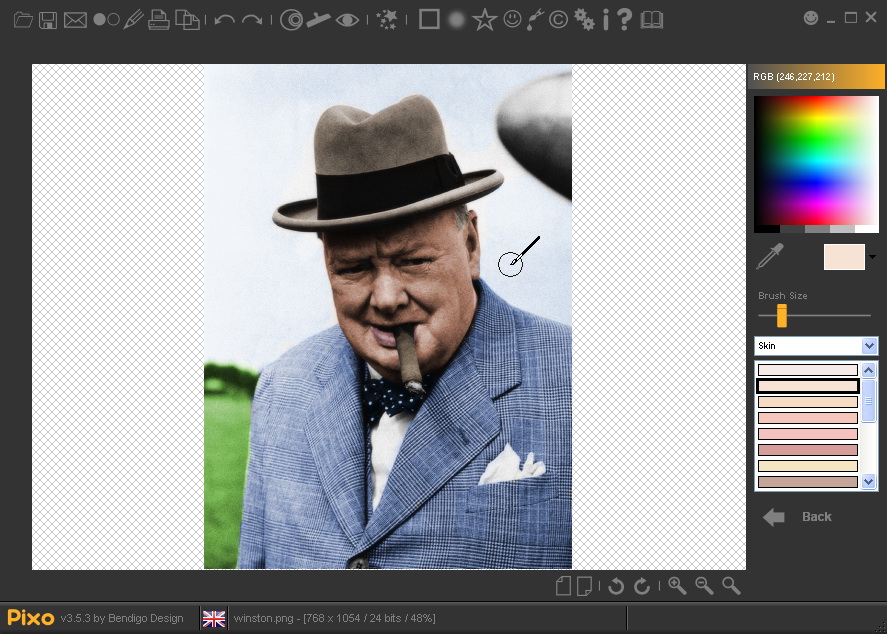This screenshot has width=887, height=634.
Task: Send the image by email using the envelope icon
Action: point(75,20)
